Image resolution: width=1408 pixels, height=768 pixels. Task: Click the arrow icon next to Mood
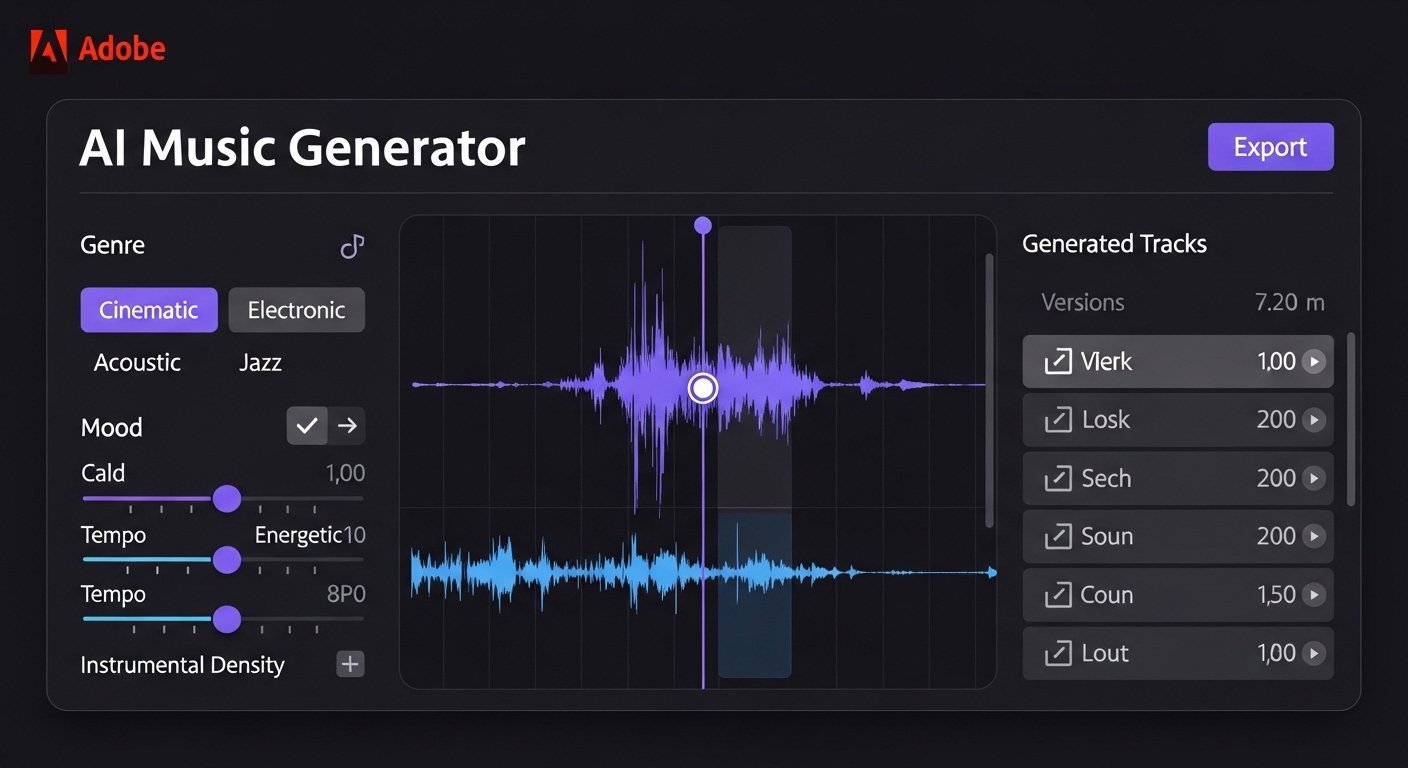pyautogui.click(x=346, y=425)
